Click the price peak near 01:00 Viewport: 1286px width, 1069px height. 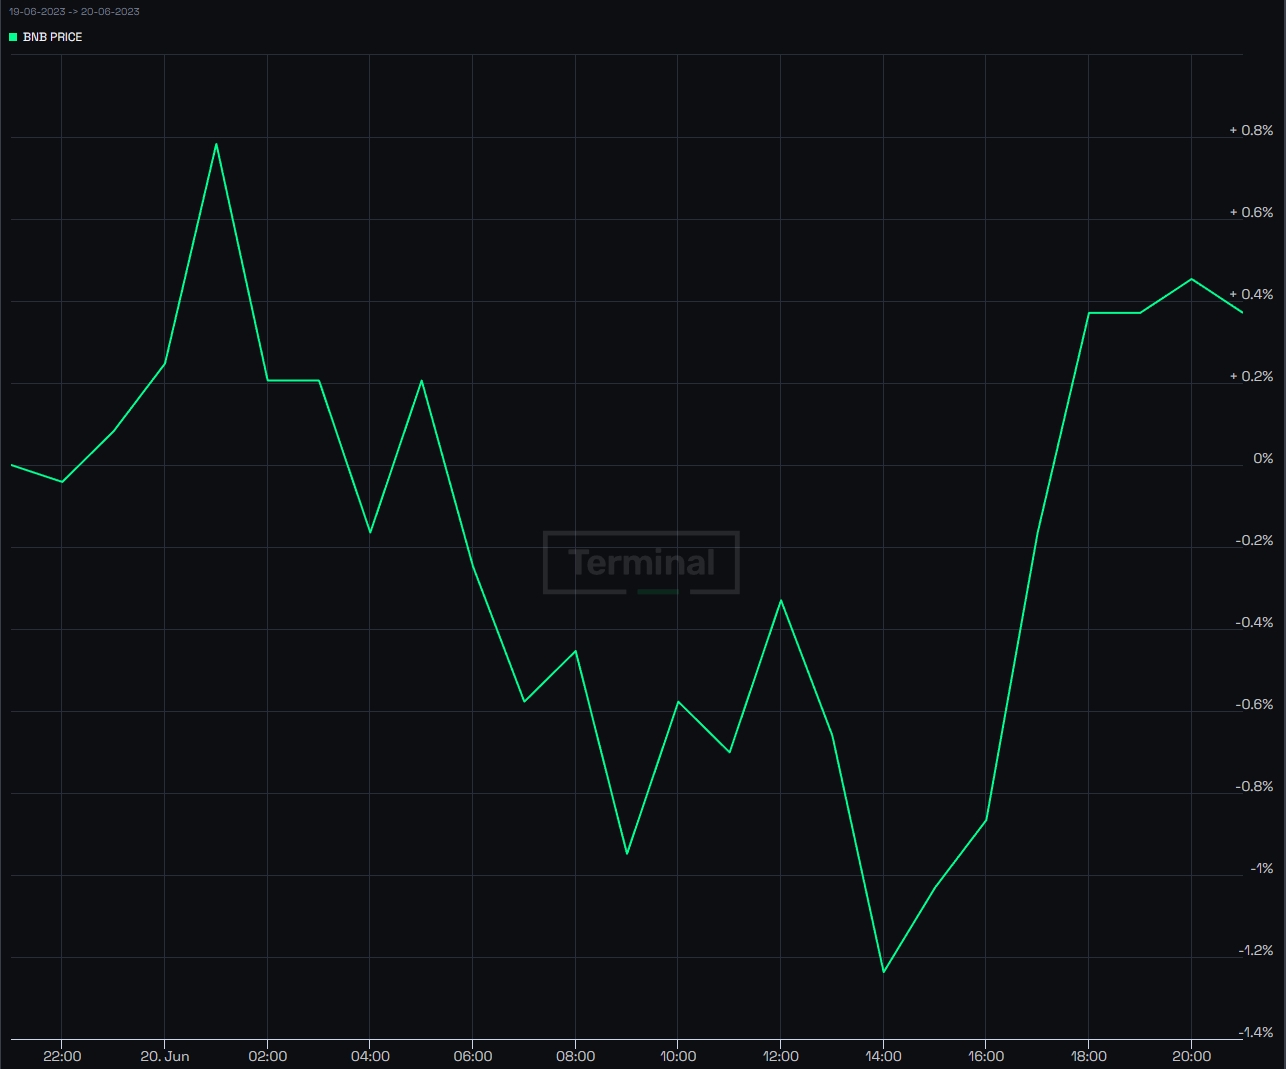[216, 144]
